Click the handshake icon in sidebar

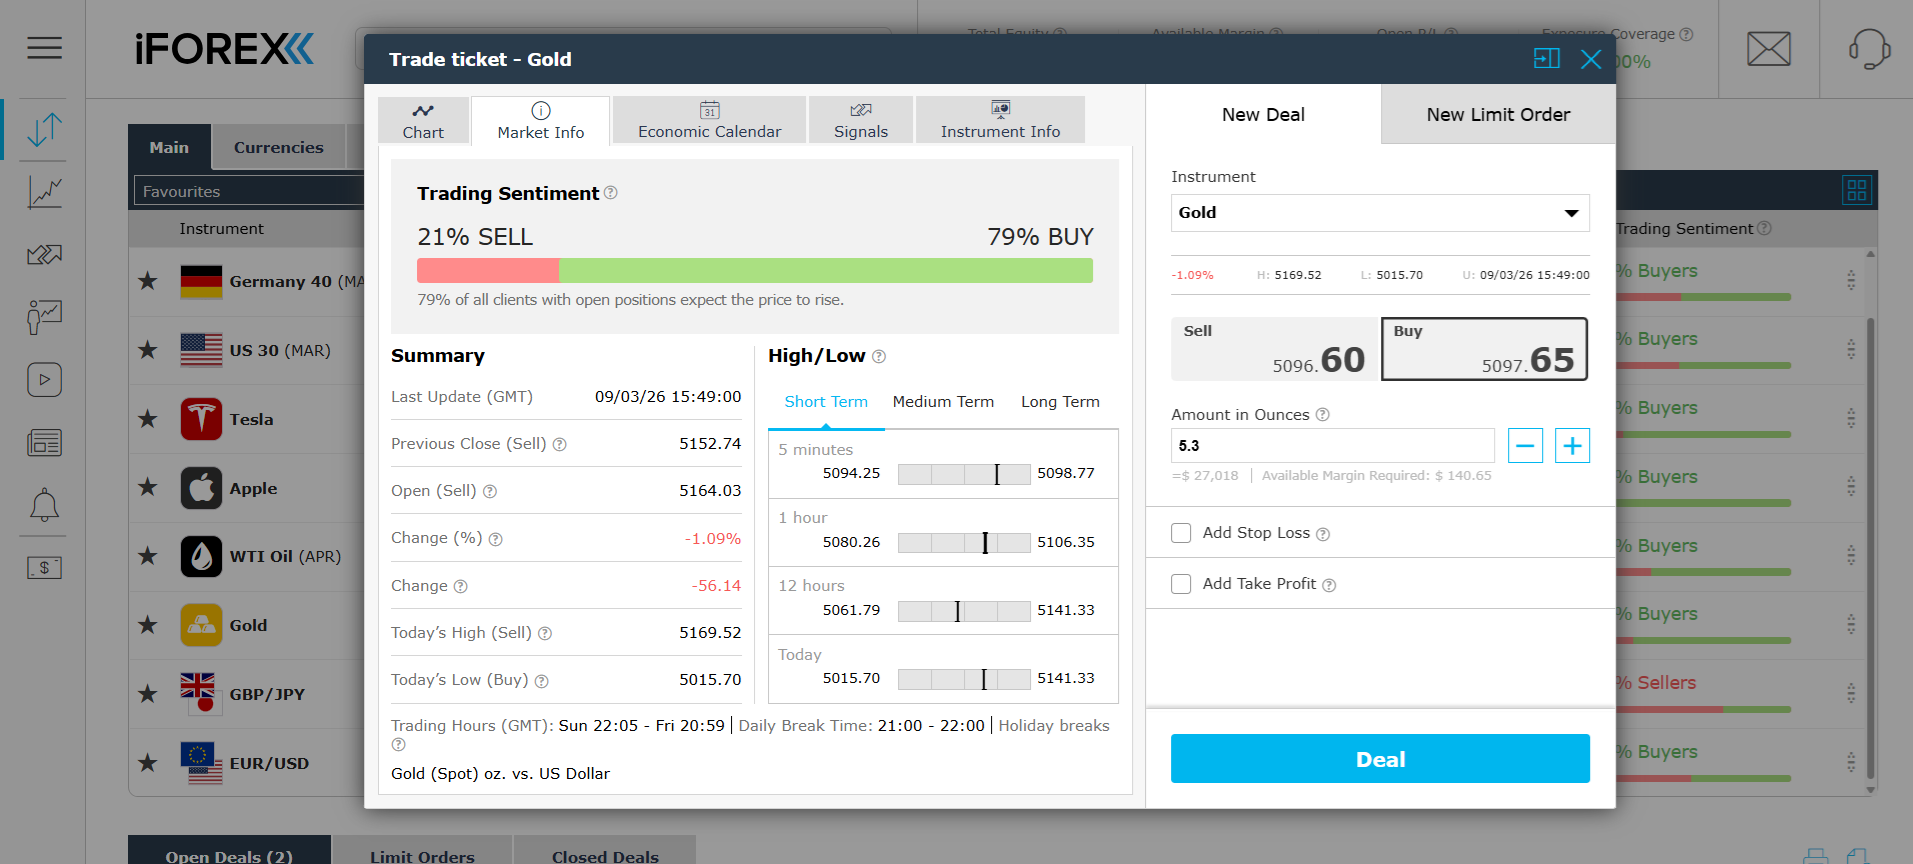coord(44,255)
